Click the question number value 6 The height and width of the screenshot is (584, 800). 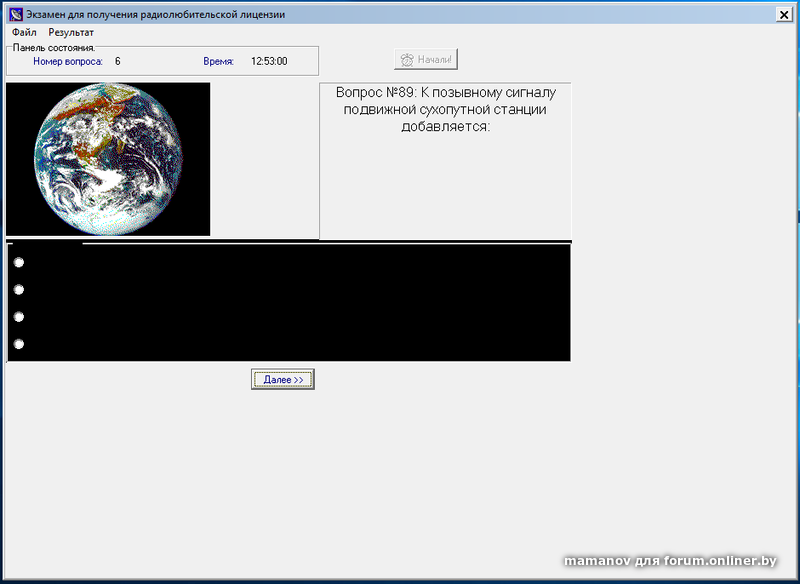118,61
